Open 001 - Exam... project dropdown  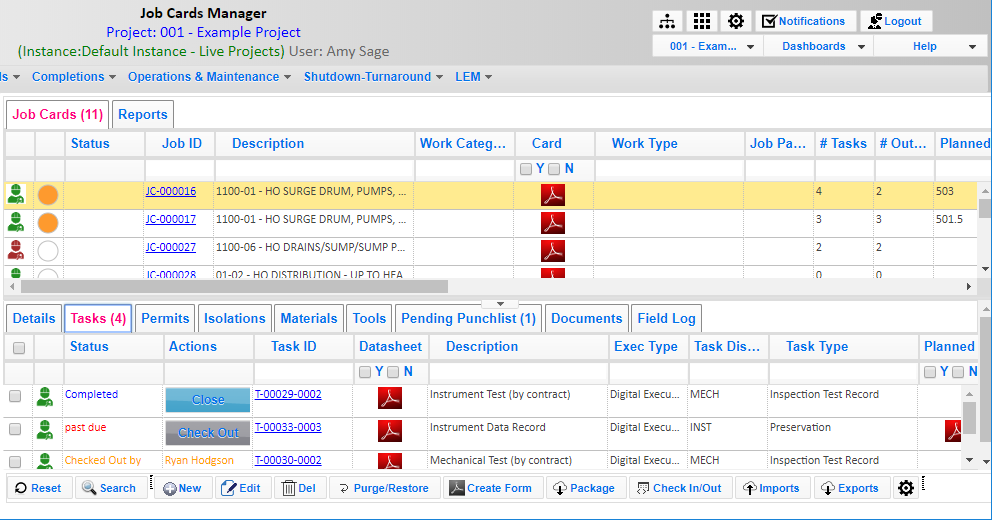click(708, 46)
